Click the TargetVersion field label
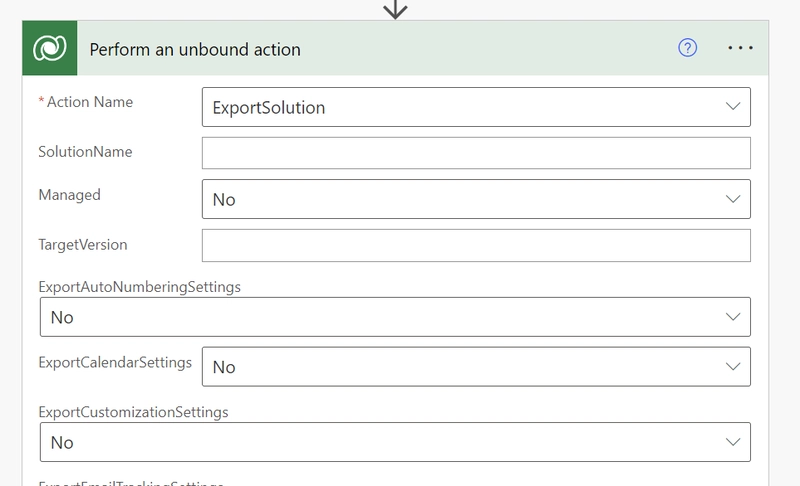Screen dimensions: 800x486 pyautogui.click(x=83, y=244)
